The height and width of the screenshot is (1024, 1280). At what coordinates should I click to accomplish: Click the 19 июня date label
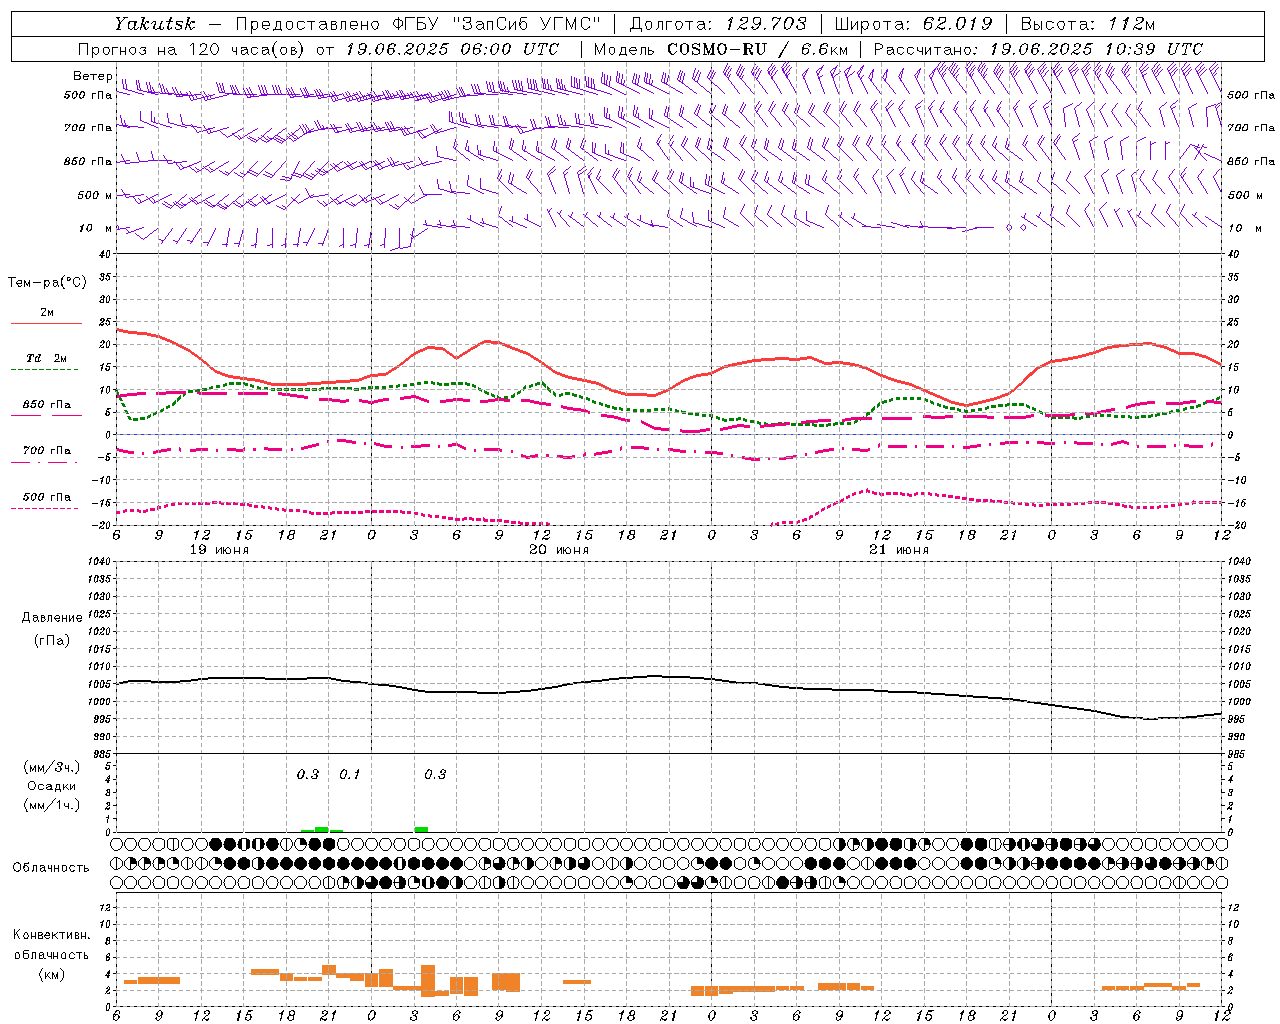click(x=219, y=550)
